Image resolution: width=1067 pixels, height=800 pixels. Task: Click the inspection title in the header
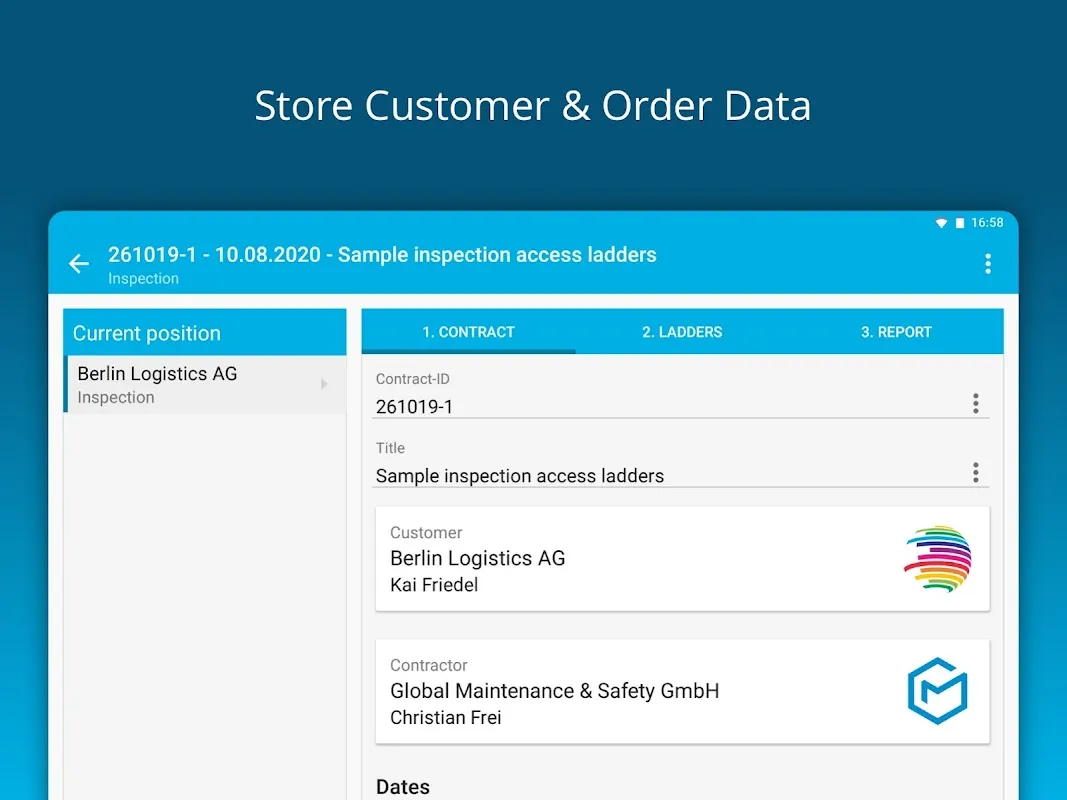(x=382, y=254)
